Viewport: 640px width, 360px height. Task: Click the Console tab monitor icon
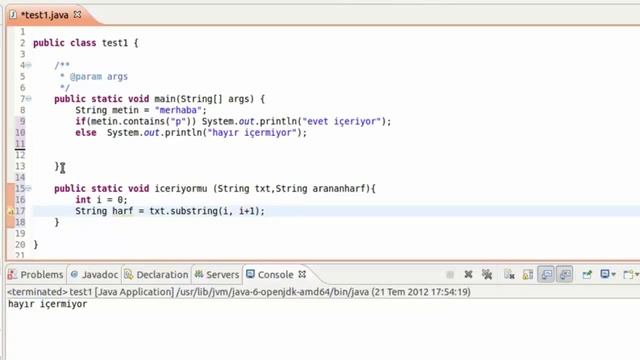[250, 274]
